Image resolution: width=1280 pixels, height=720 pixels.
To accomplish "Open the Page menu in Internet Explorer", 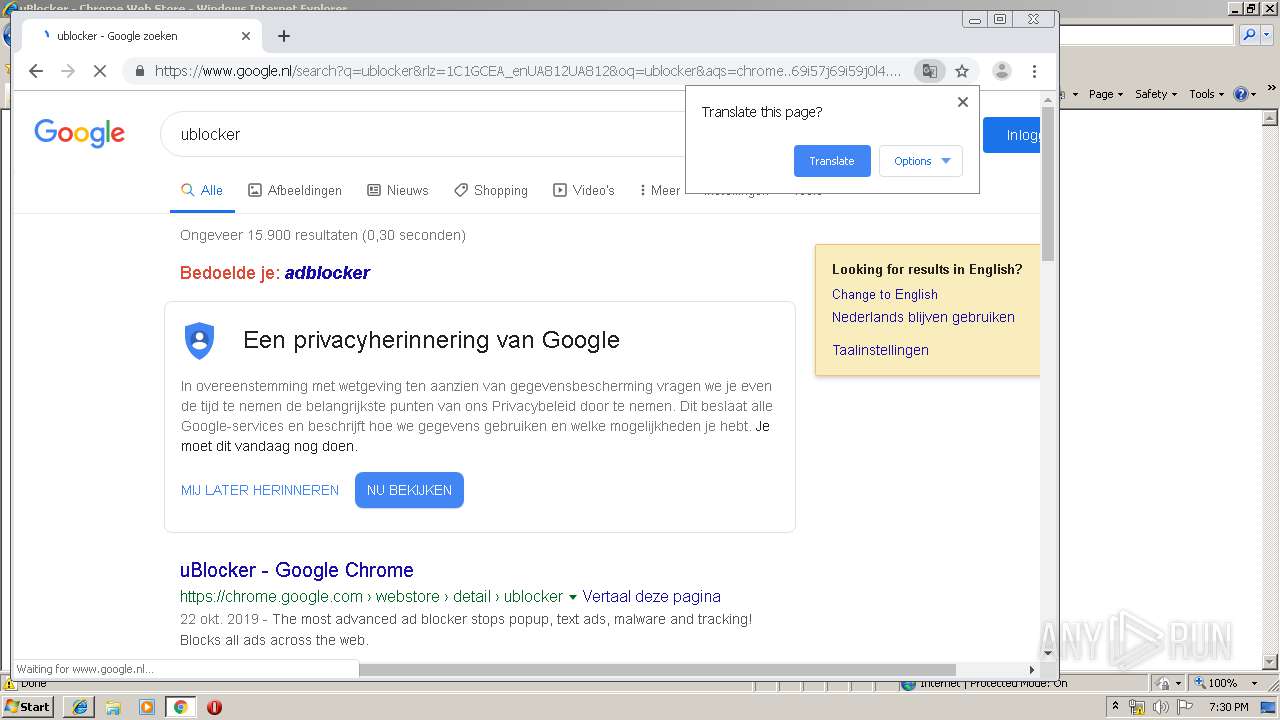I will 1105,94.
